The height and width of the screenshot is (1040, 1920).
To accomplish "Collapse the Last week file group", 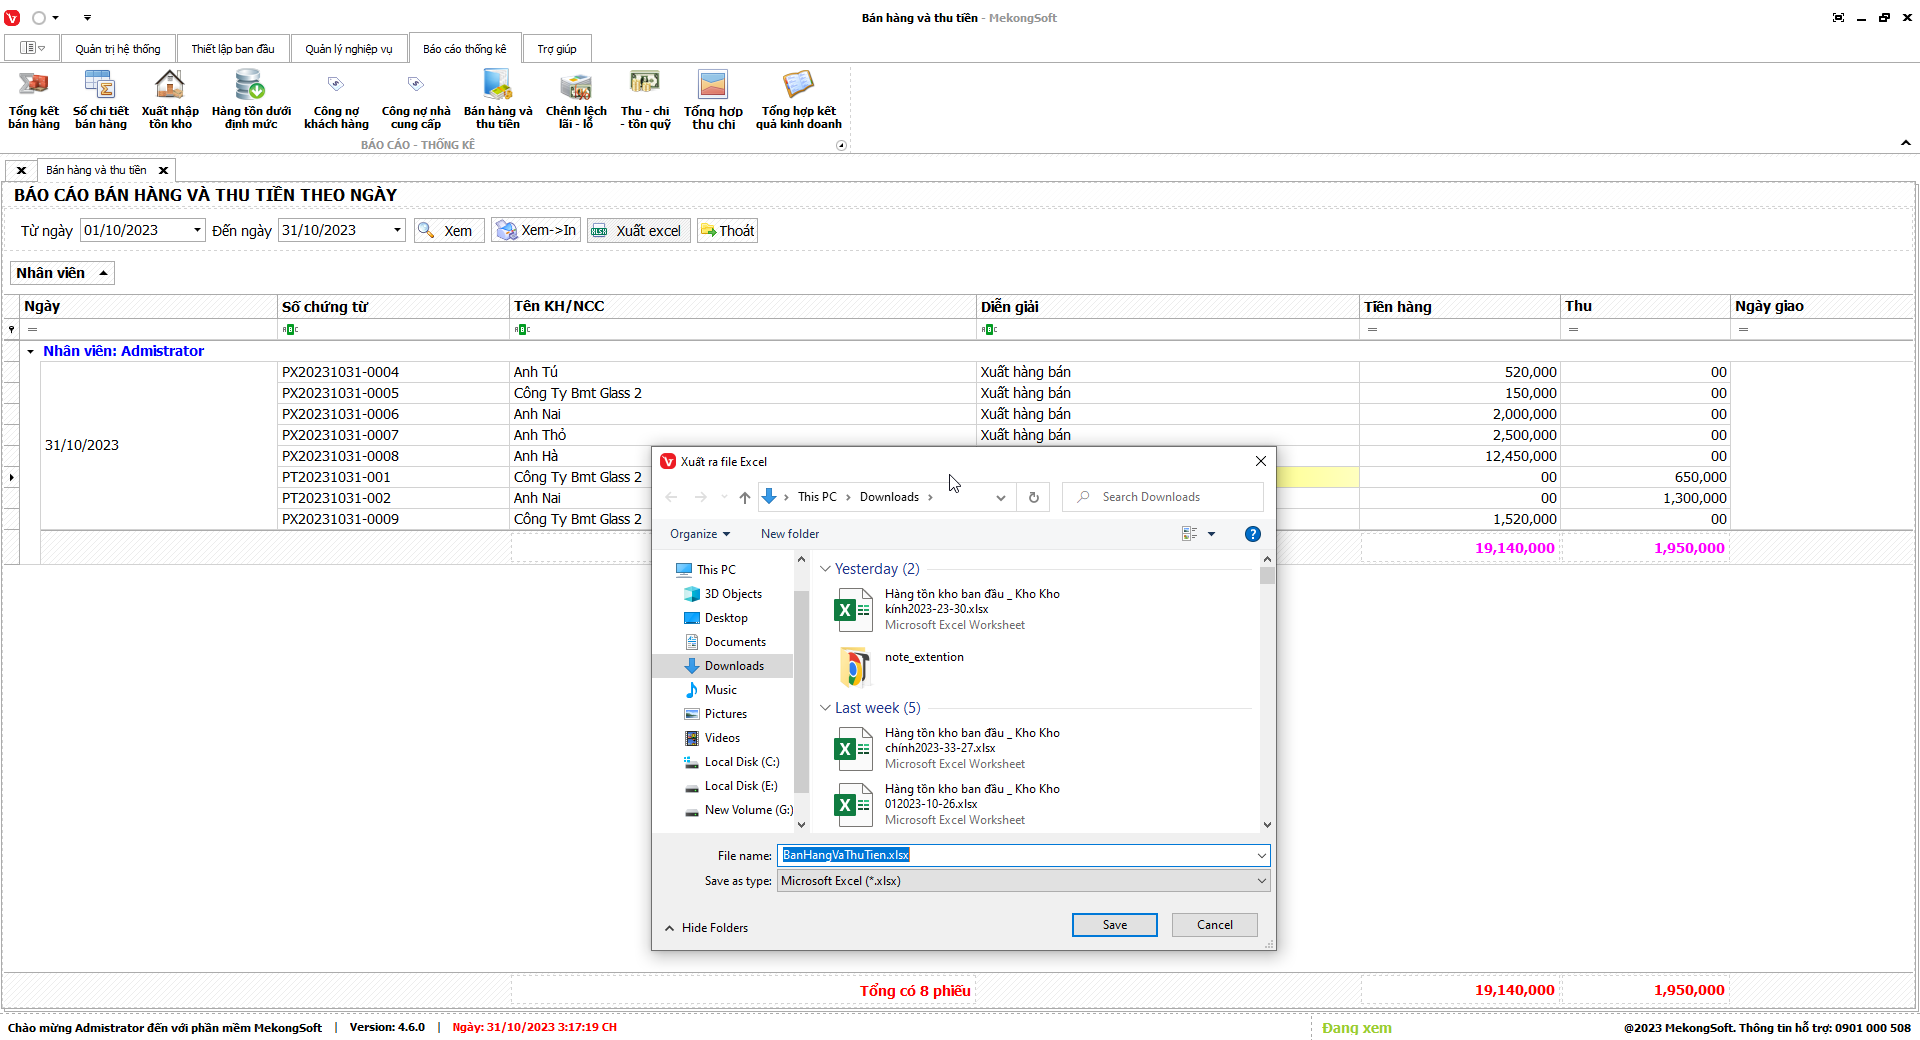I will point(825,708).
